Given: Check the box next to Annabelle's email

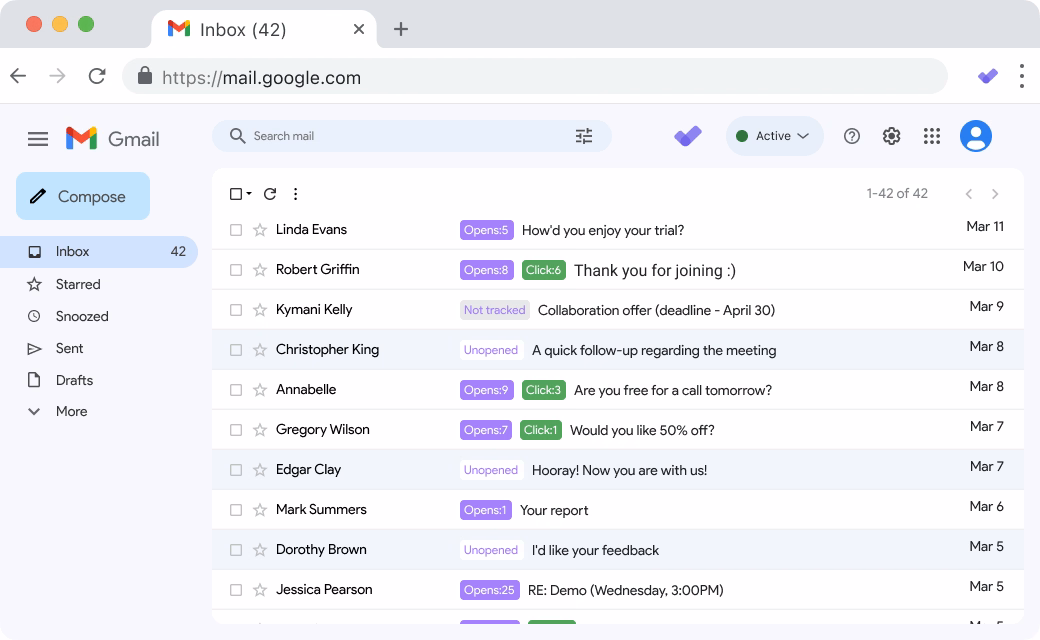Looking at the screenshot, I should click(236, 390).
